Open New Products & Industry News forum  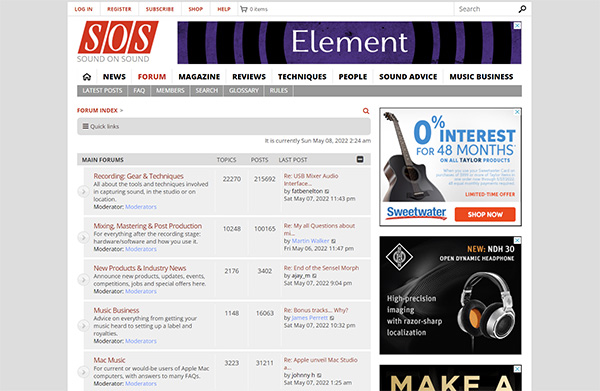[x=140, y=268]
